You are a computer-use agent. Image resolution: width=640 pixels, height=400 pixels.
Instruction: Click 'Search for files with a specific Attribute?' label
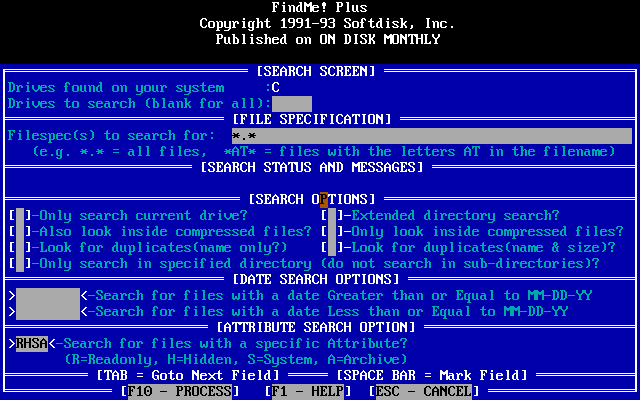(x=236, y=344)
